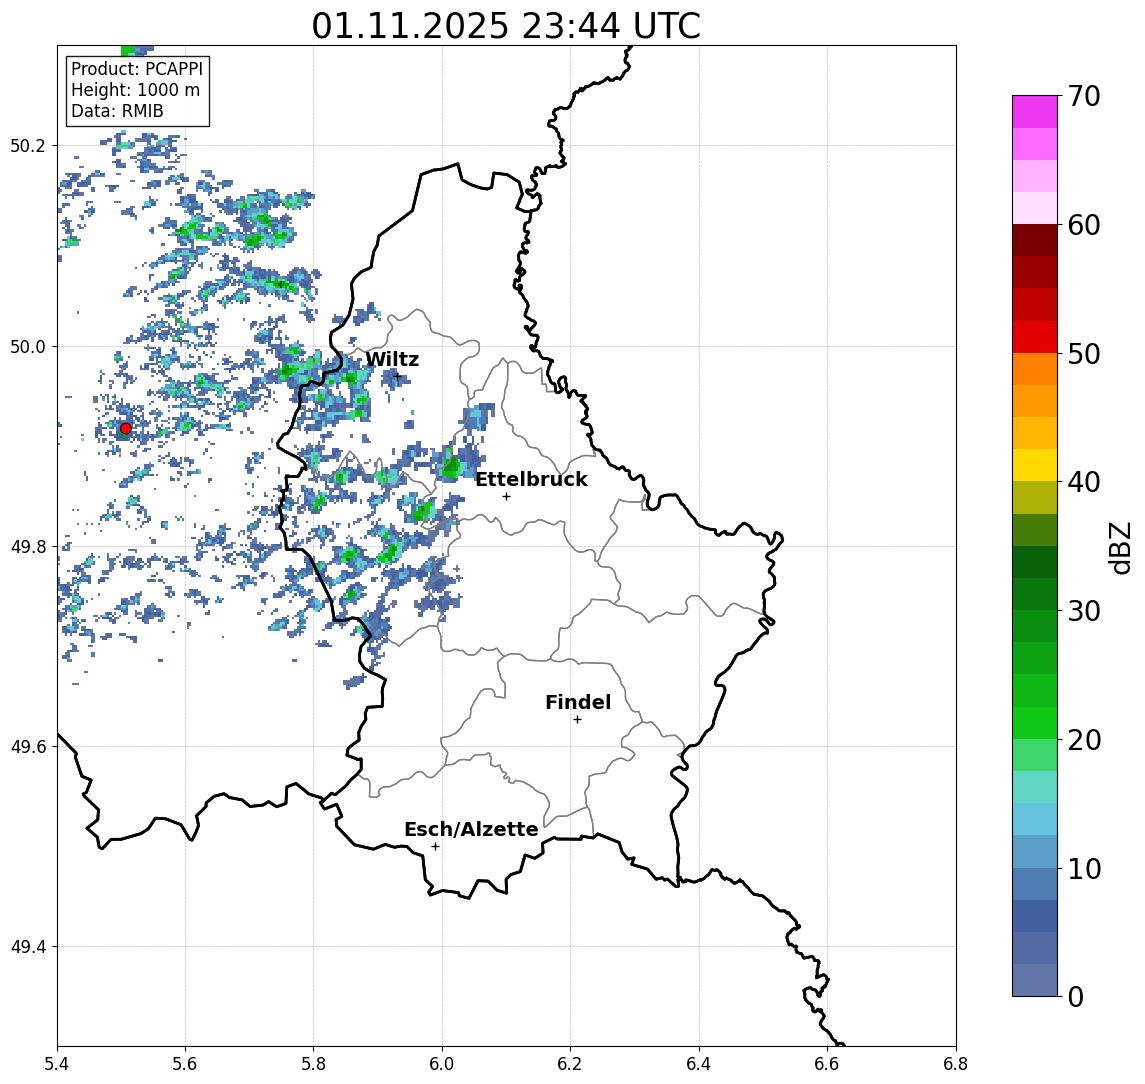
Task: Click the 6.4 longitude axis label
Action: pyautogui.click(x=699, y=1064)
